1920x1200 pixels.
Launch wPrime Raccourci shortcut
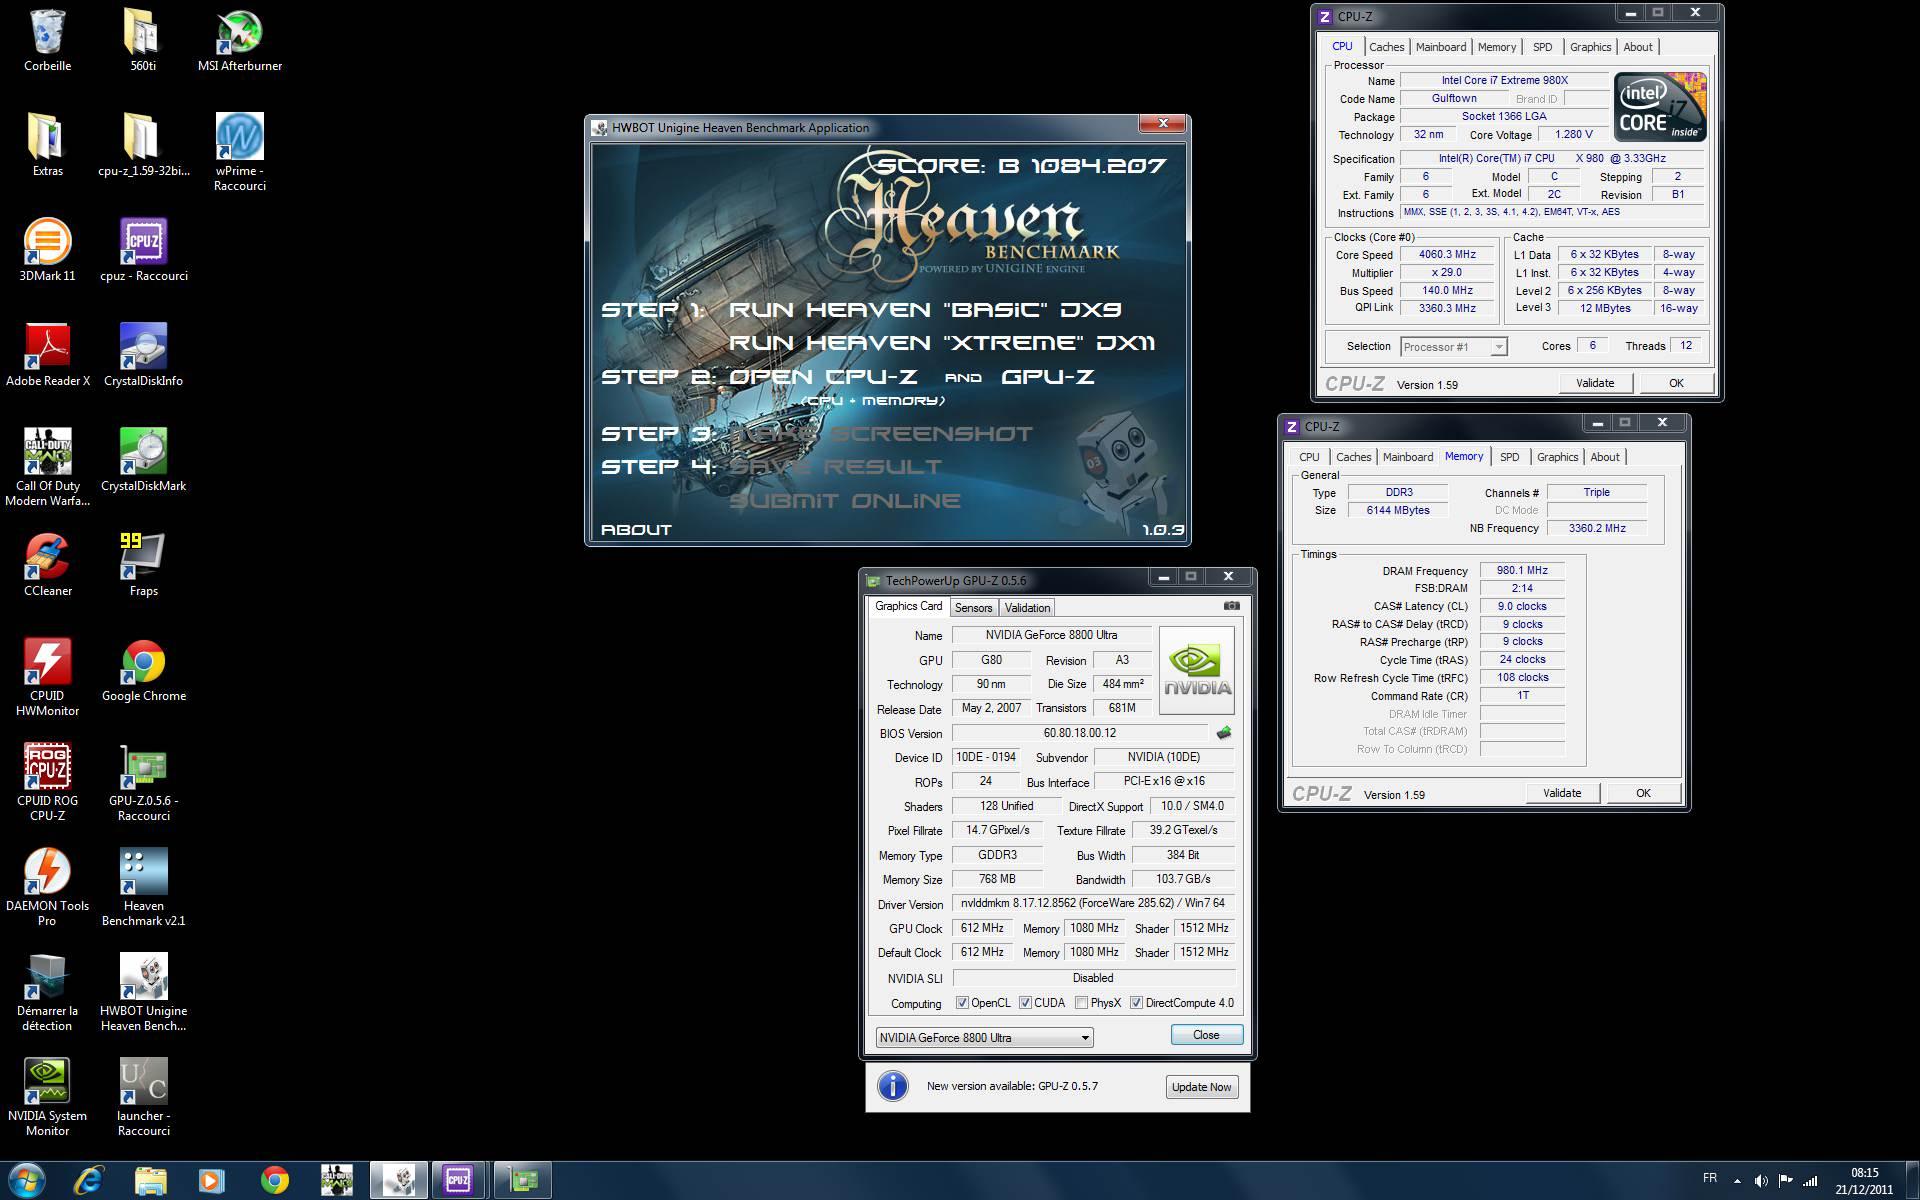pos(240,152)
